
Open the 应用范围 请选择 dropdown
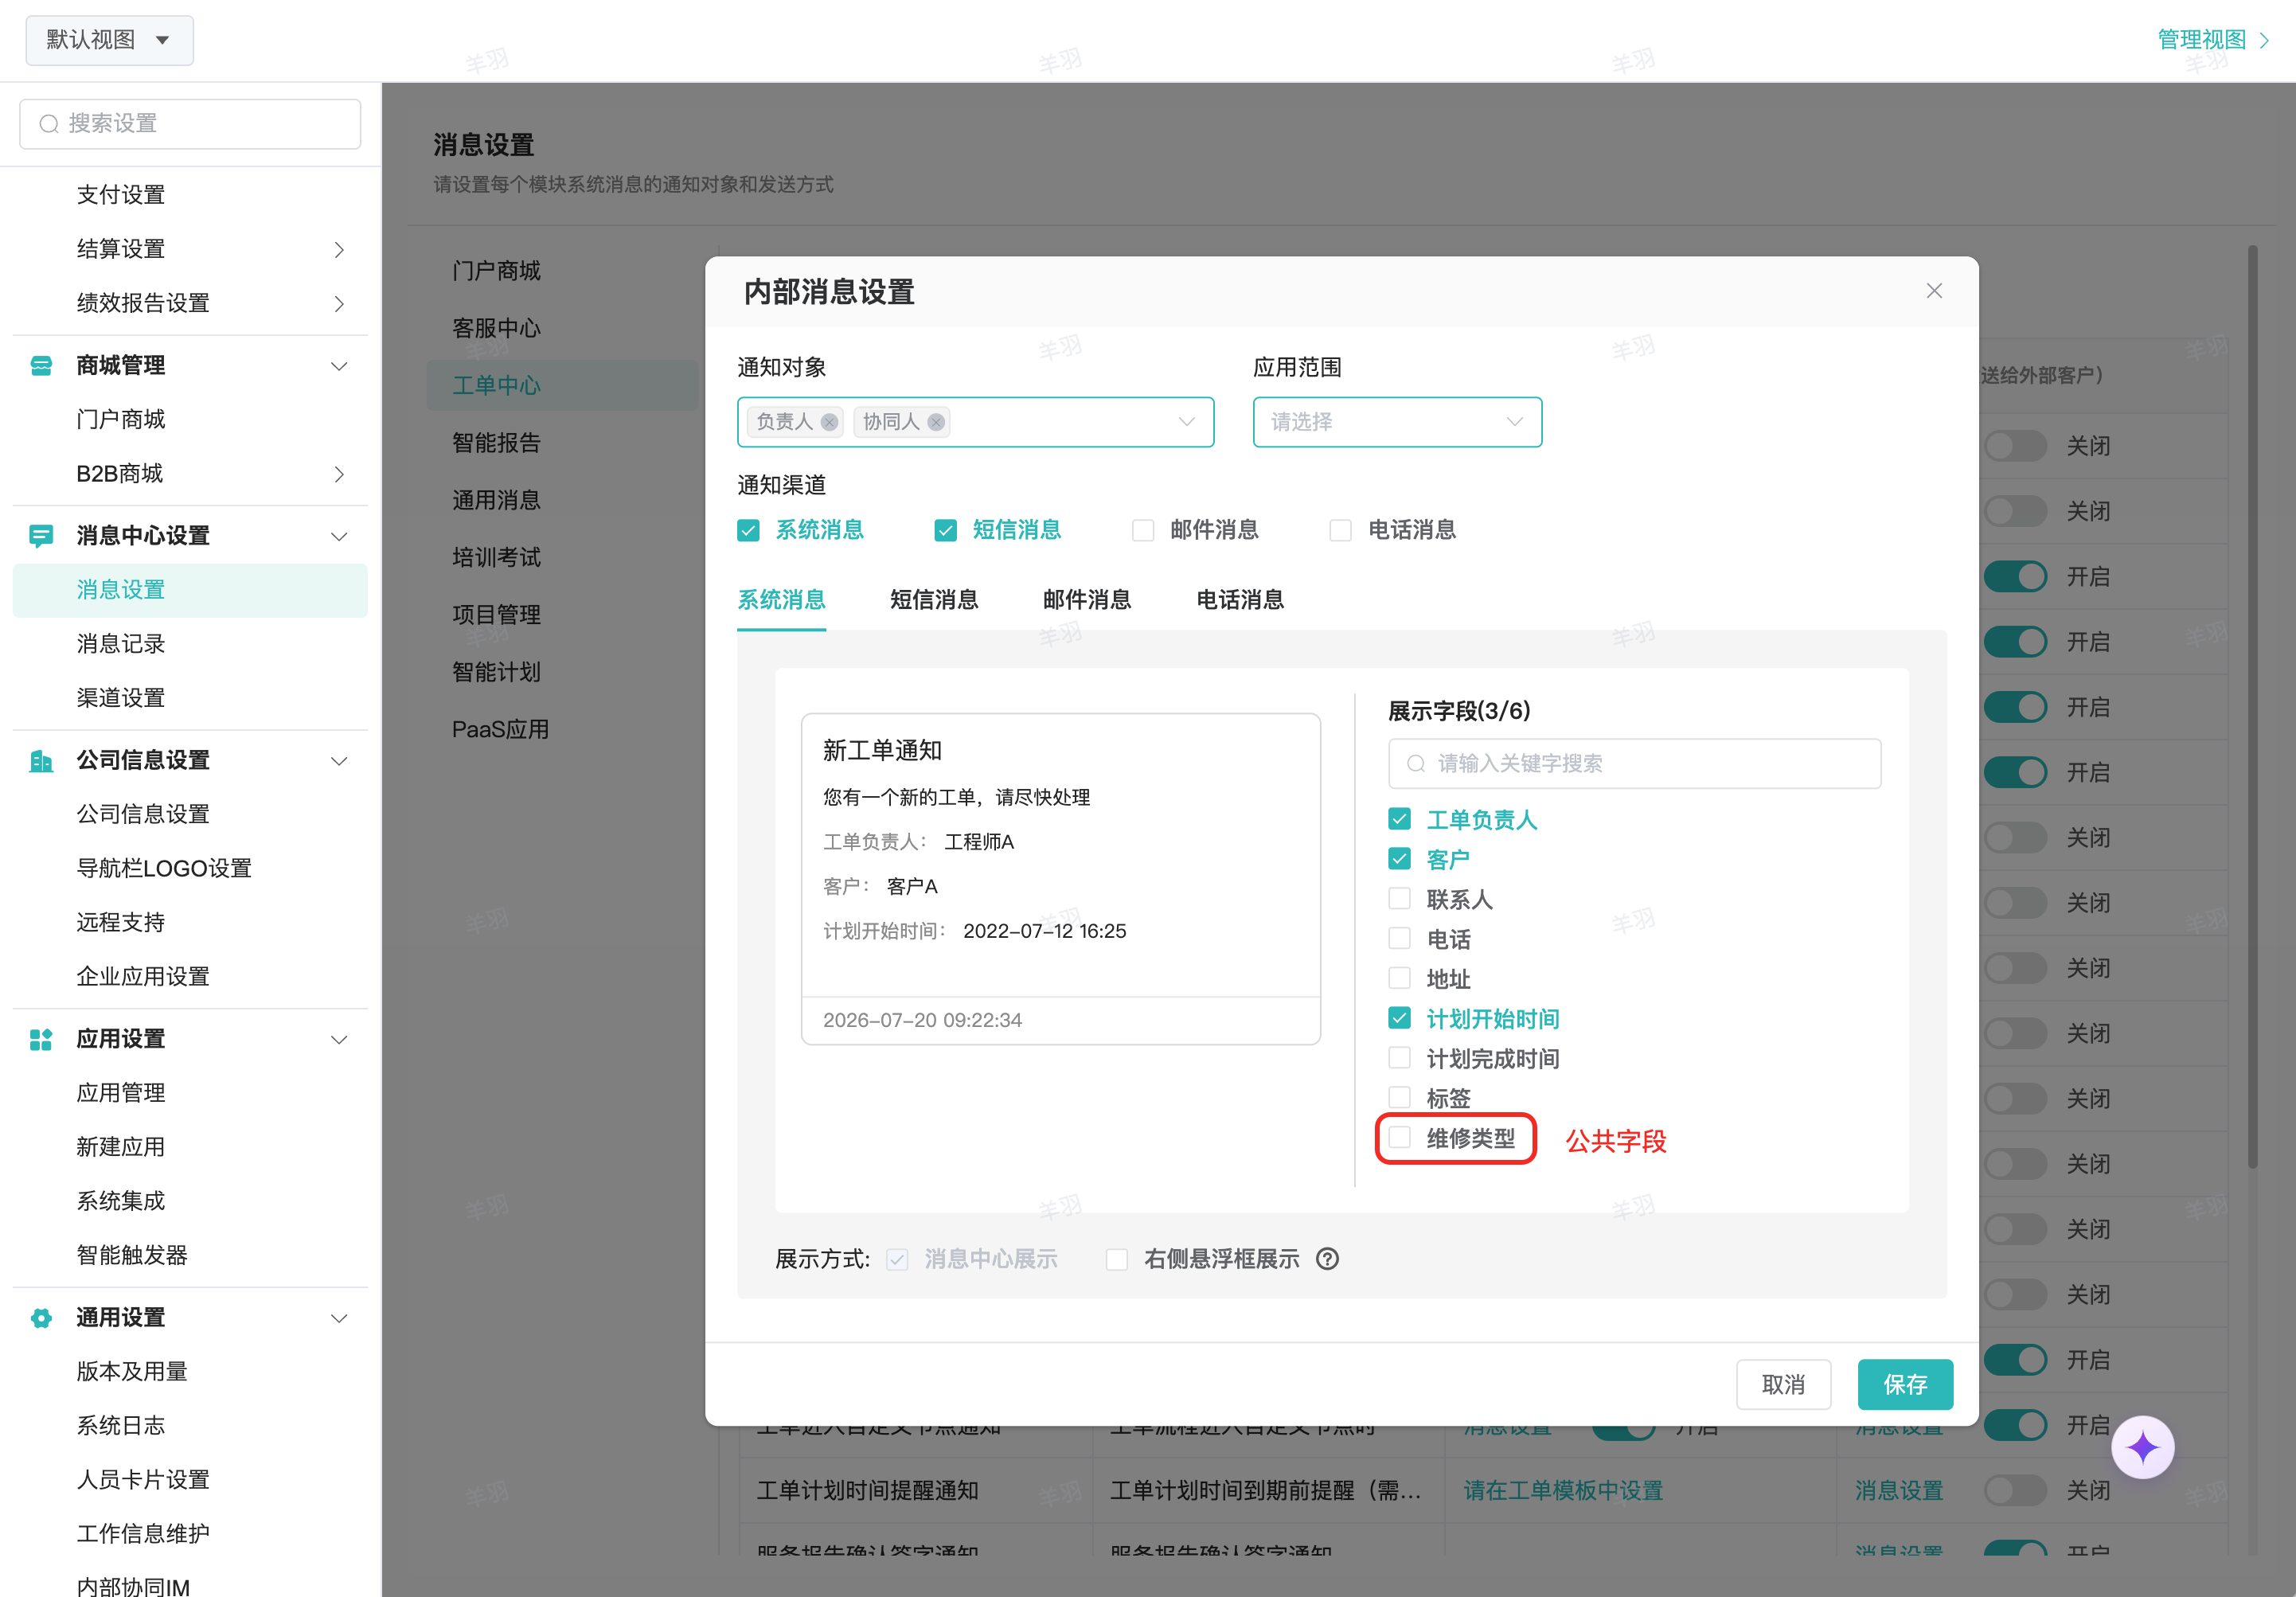click(x=1397, y=422)
